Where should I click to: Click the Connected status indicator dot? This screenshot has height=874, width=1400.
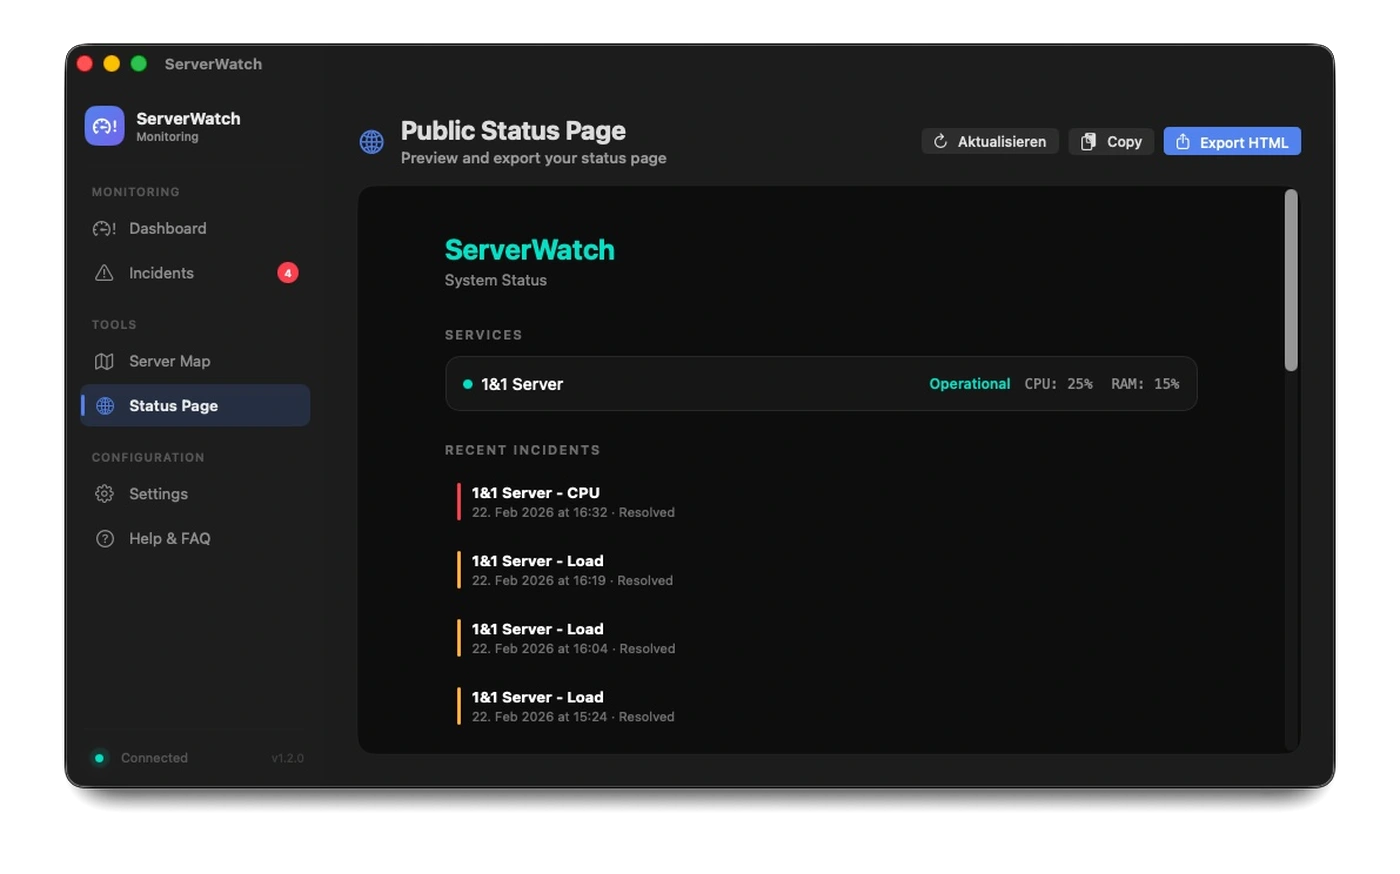pos(99,758)
